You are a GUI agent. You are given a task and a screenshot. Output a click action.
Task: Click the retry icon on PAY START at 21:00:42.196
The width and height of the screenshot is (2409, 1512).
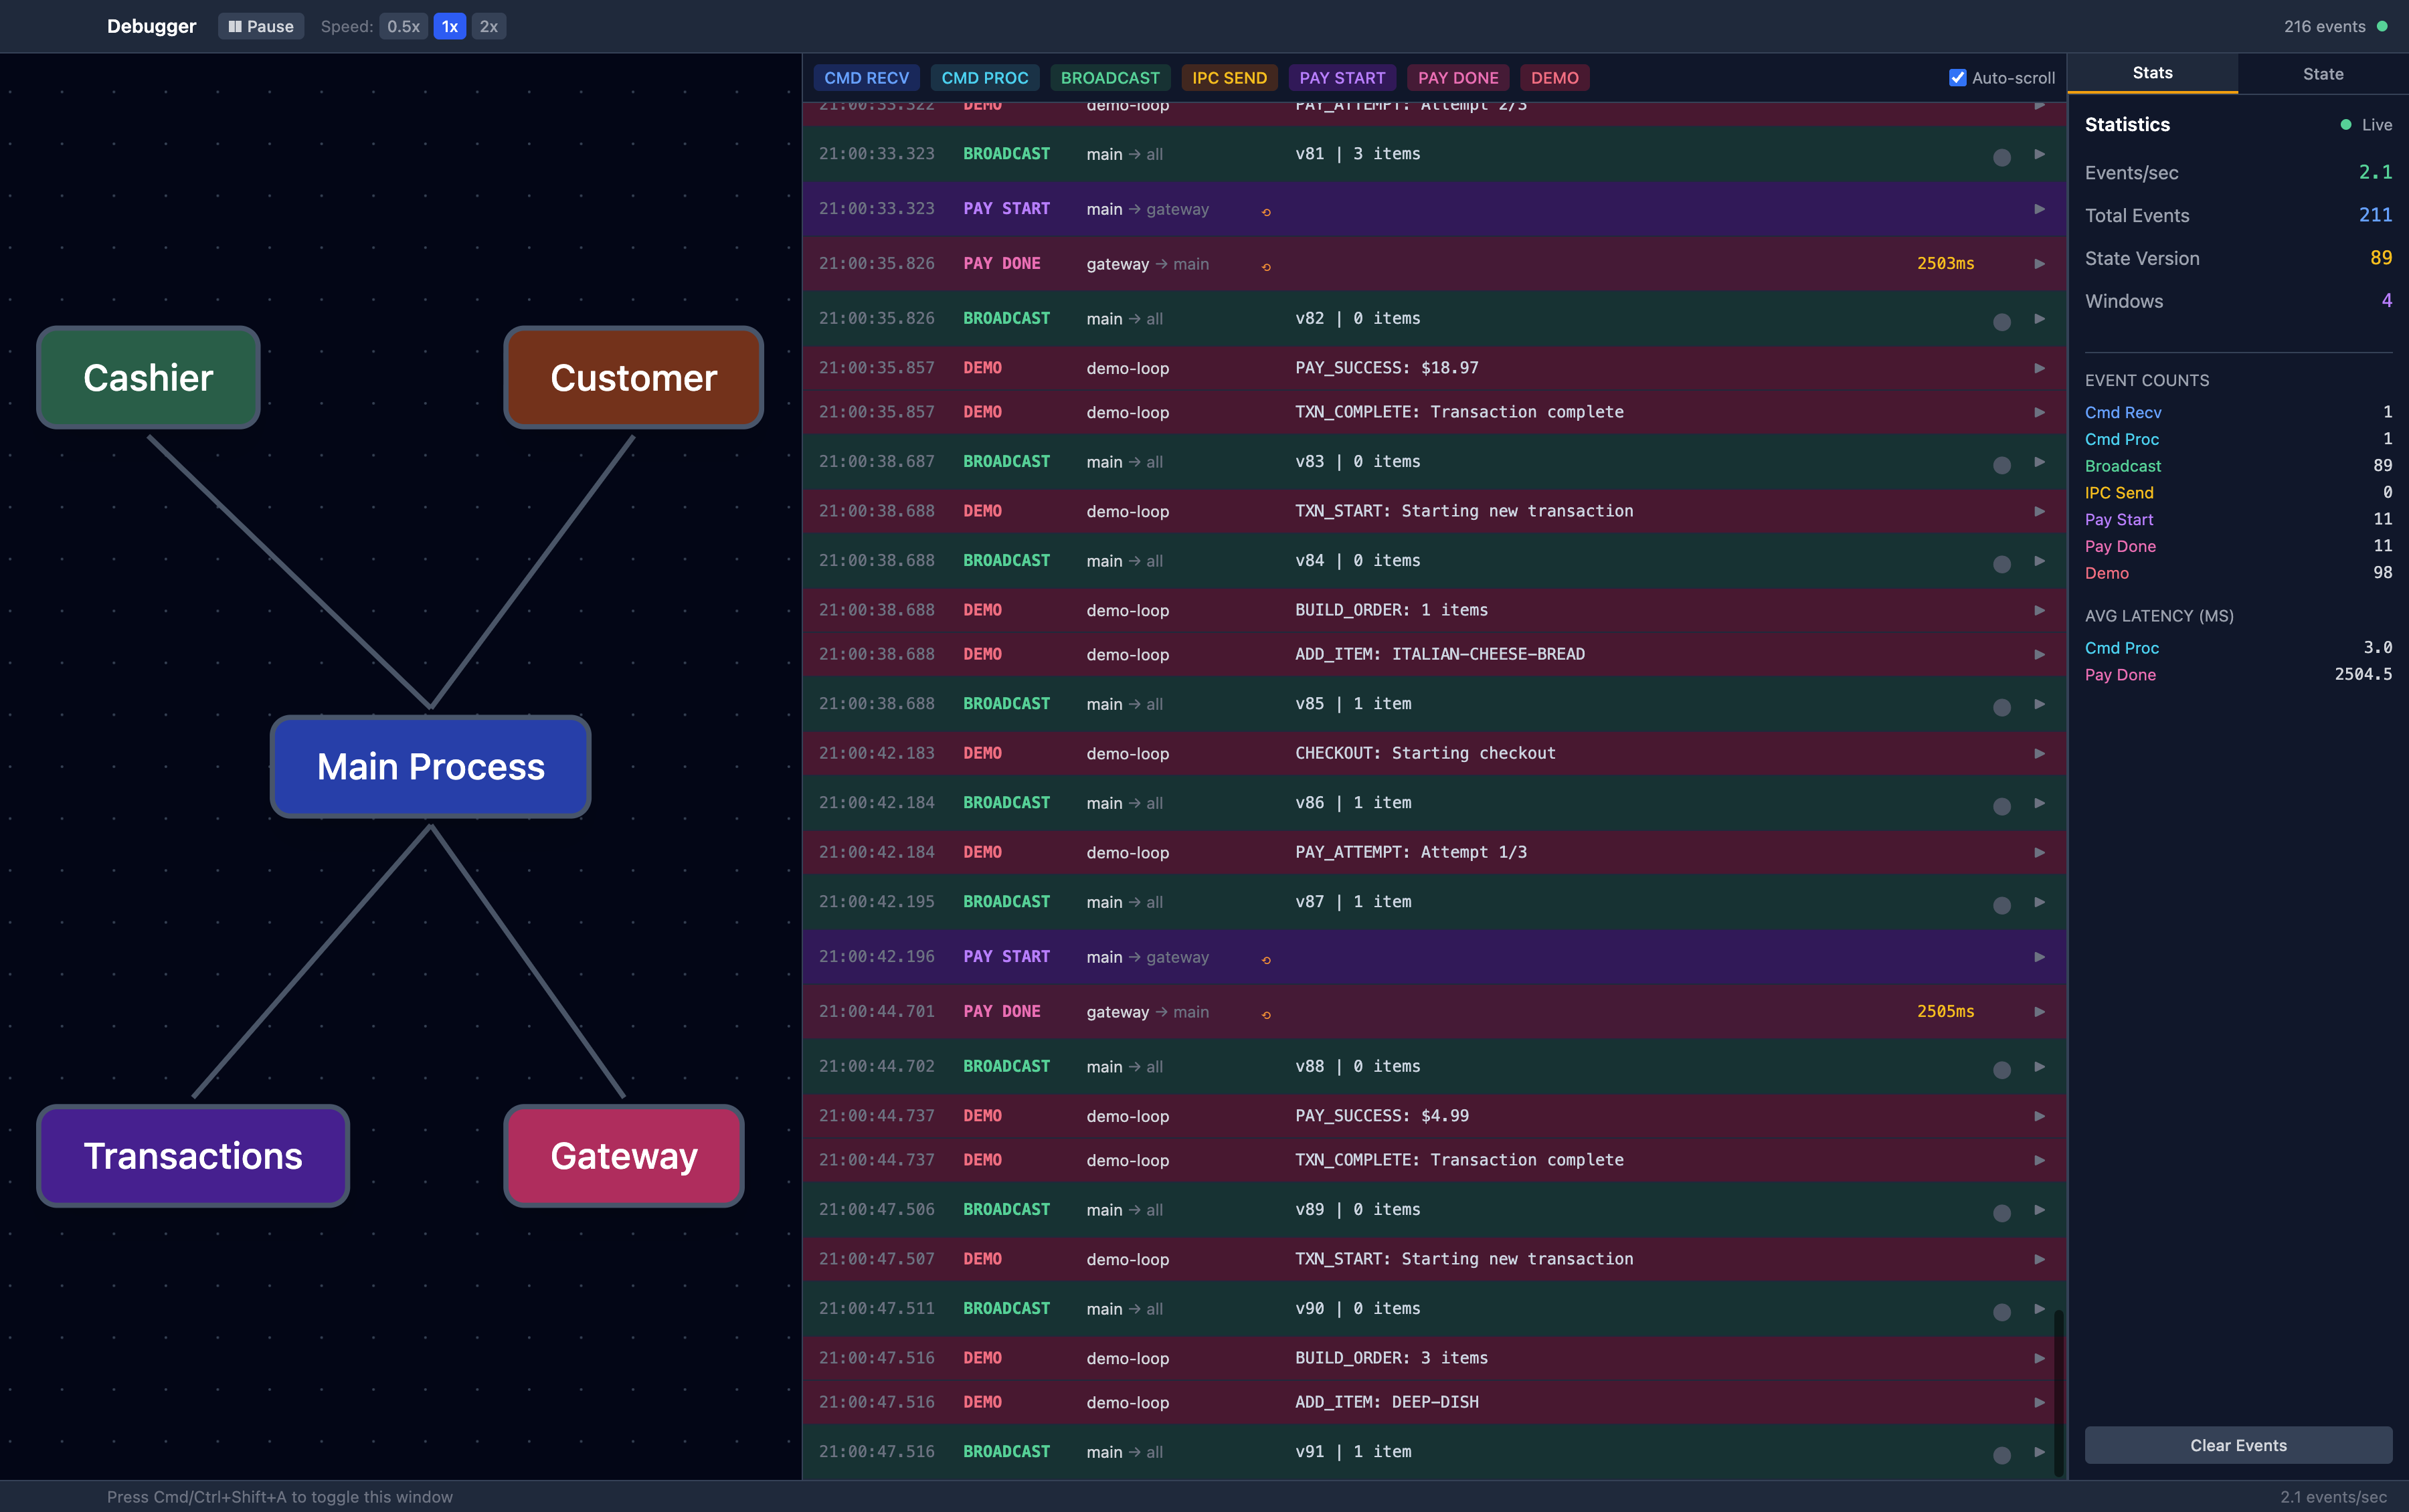coord(1265,959)
